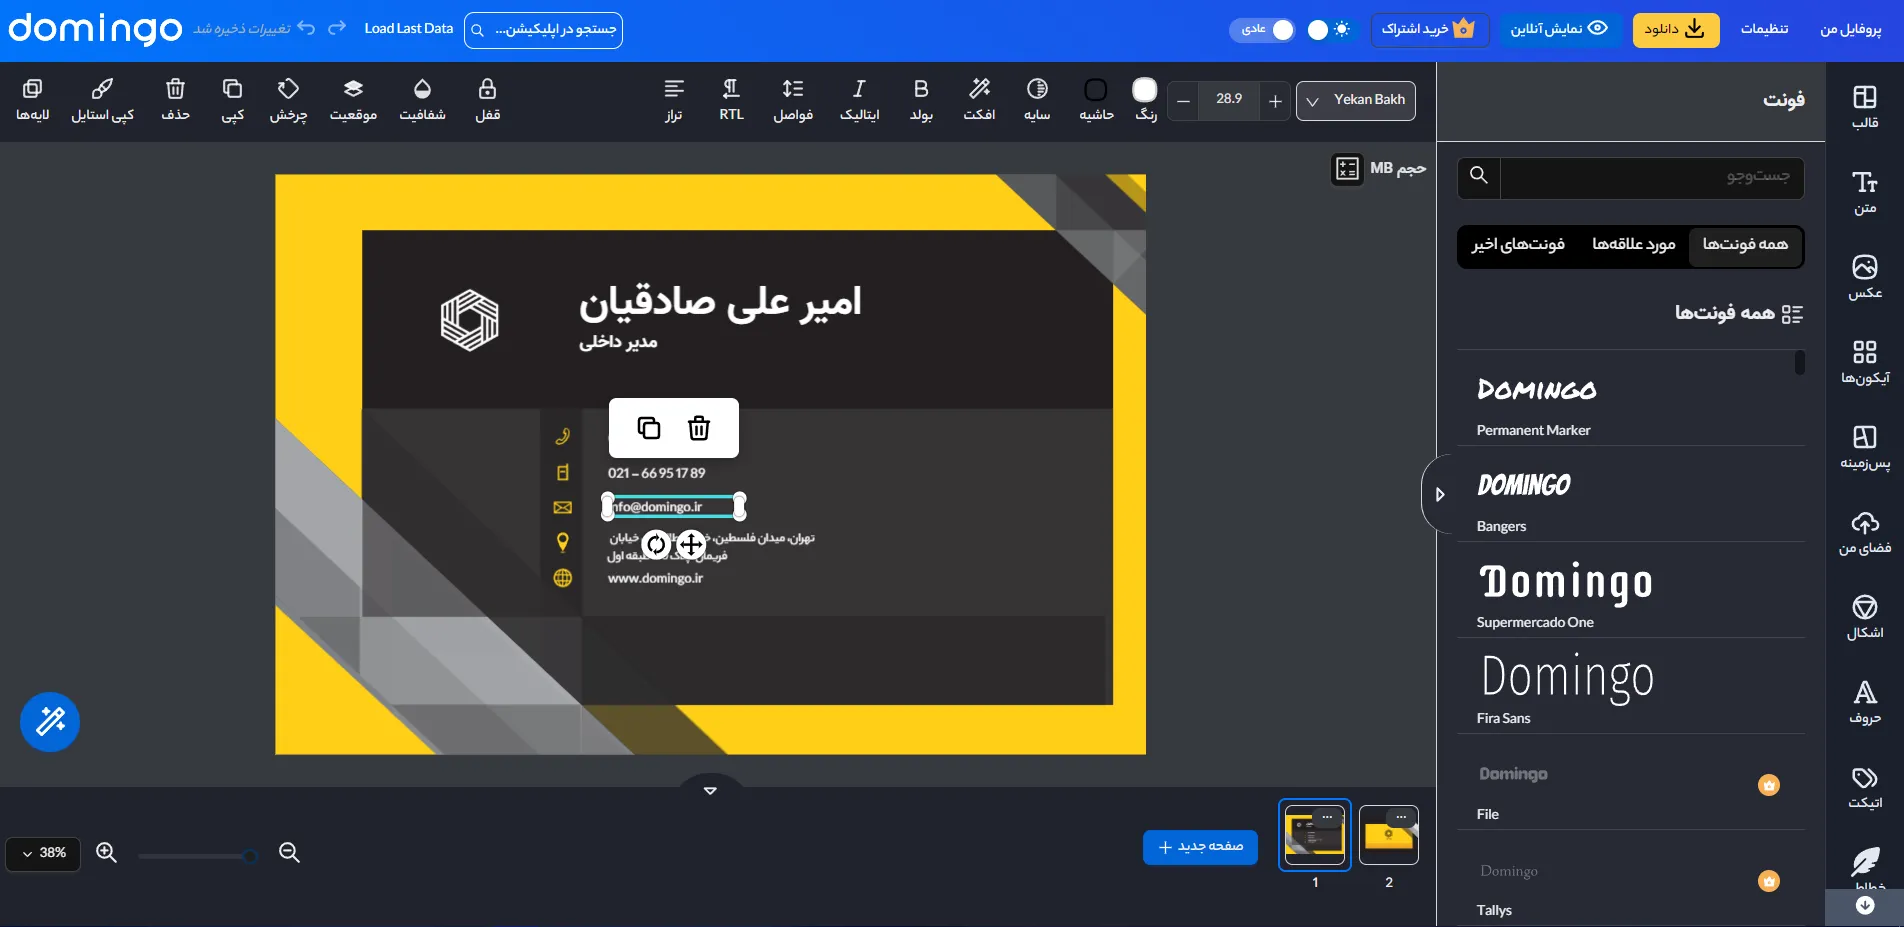Click the redo arrow in header
The height and width of the screenshot is (927, 1904).
click(x=337, y=28)
